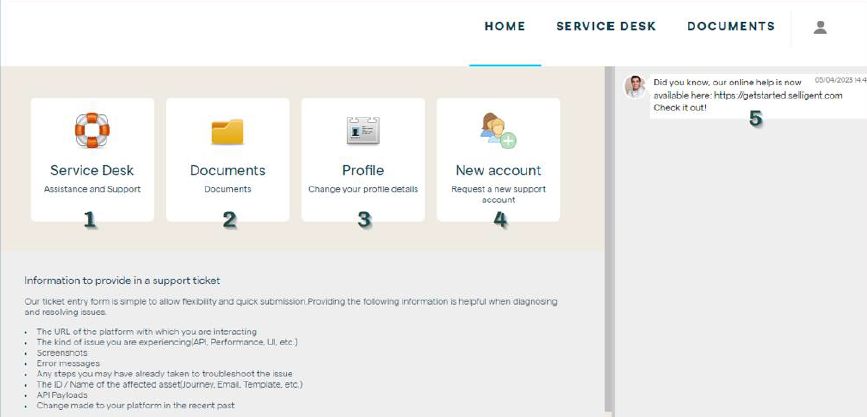Screen dimensions: 867x417
Task: Choose the 'New account' tile title
Action: 498,170
